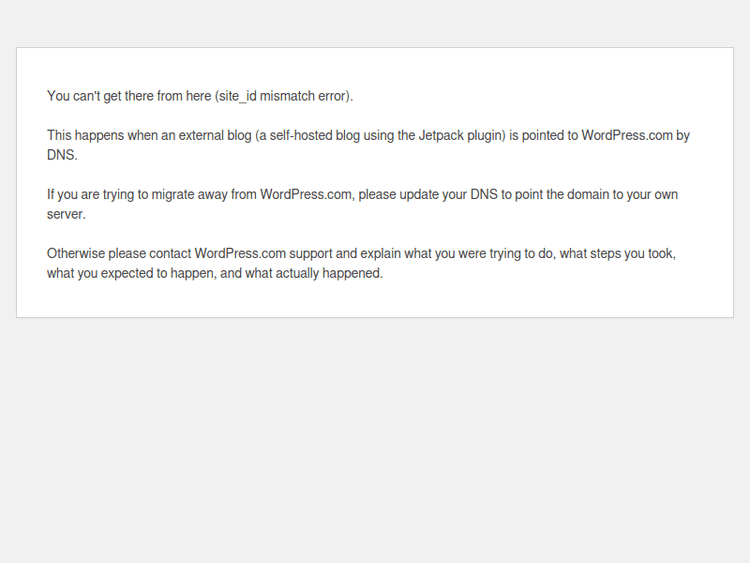Click the phrase "what steps you took"

pos(616,253)
